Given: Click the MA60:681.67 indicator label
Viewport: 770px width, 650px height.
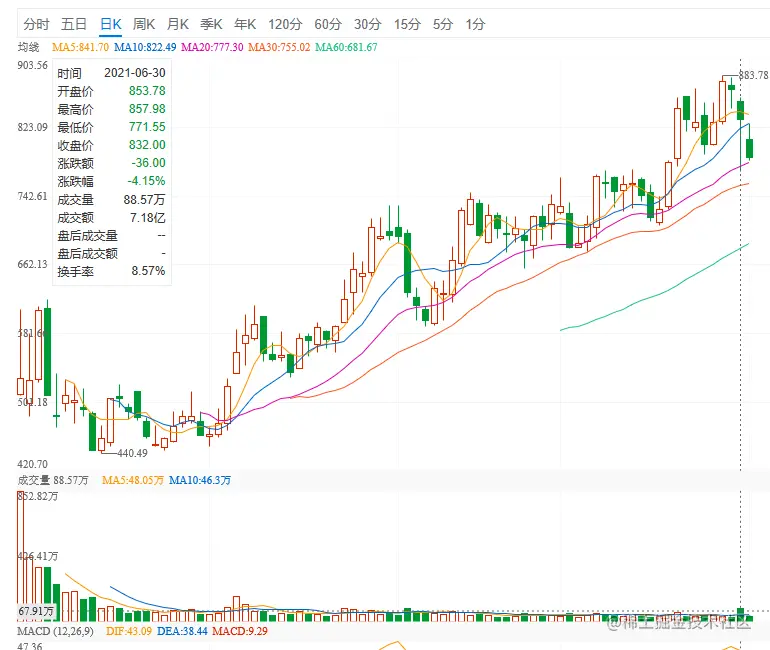Looking at the screenshot, I should pyautogui.click(x=346, y=47).
